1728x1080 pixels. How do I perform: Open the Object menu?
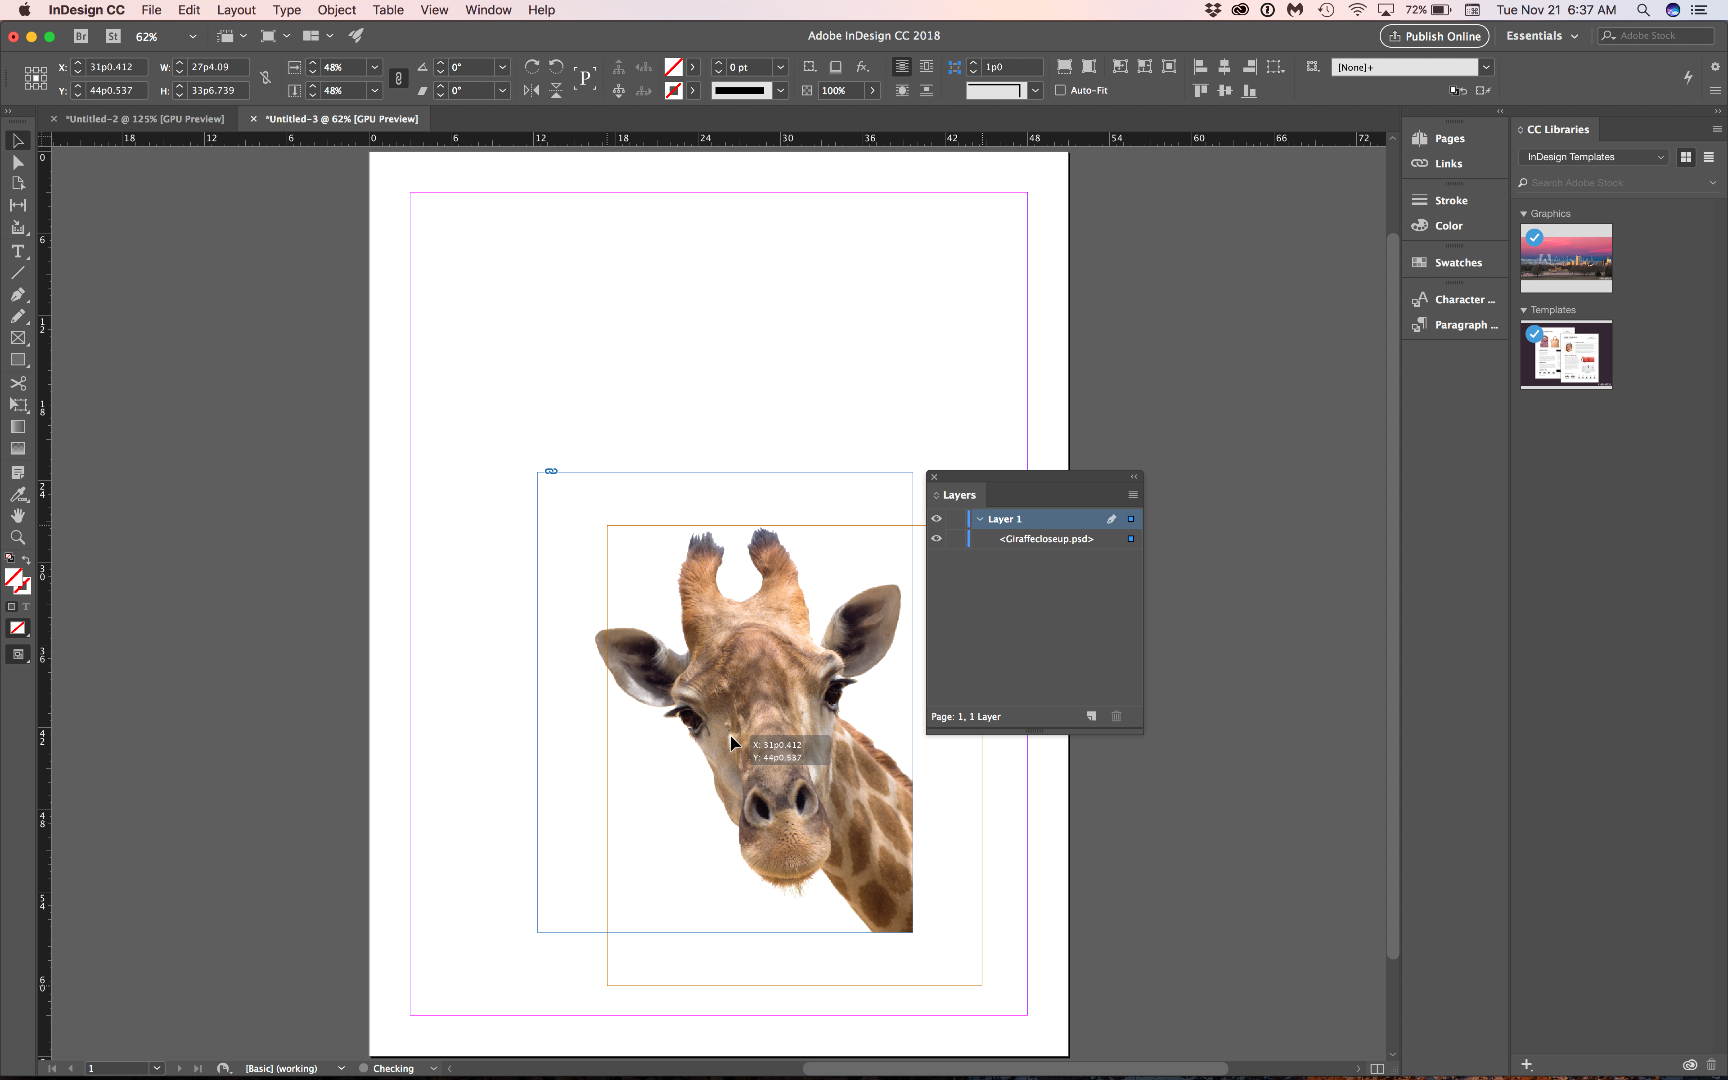pos(336,10)
